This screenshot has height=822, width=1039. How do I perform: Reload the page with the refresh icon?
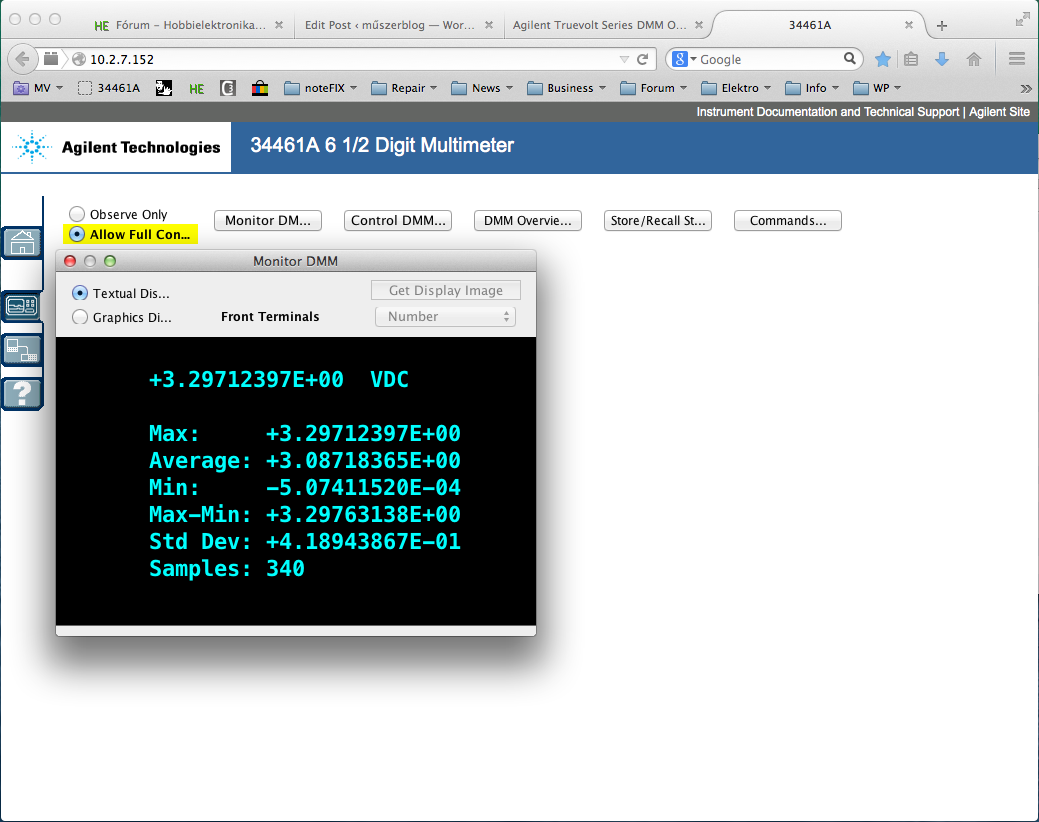click(x=642, y=59)
